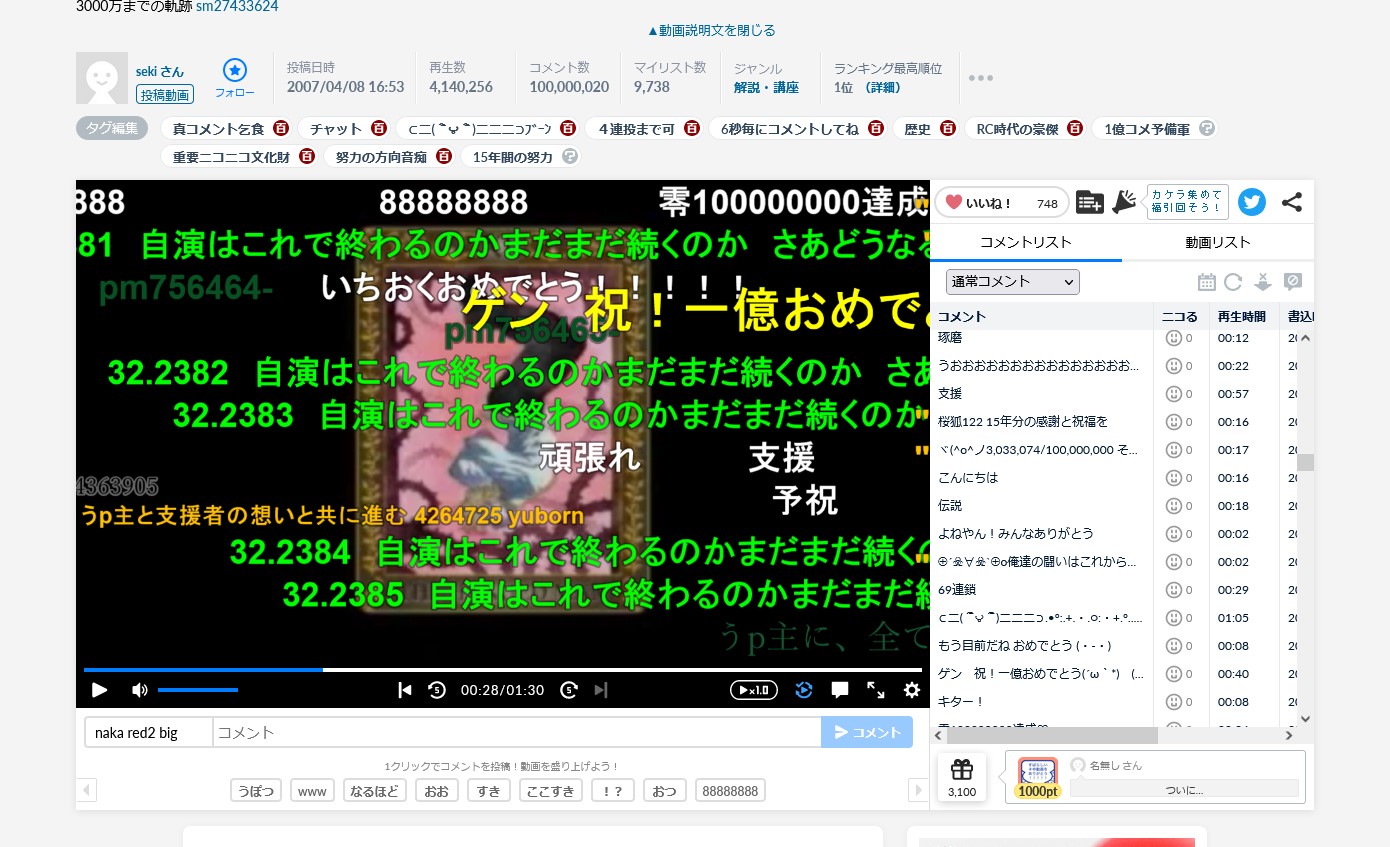Add video to mylist folder icon
The height and width of the screenshot is (847, 1390).
1090,203
